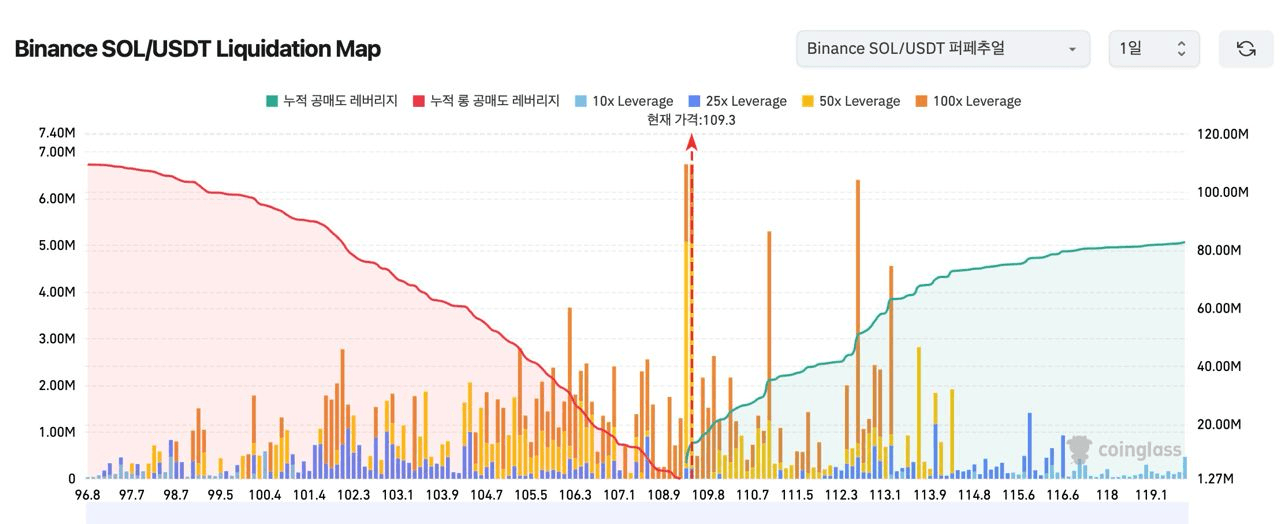The image size is (1280, 524).
Task: Toggle the 10x Leverage legend entry
Action: click(x=623, y=101)
